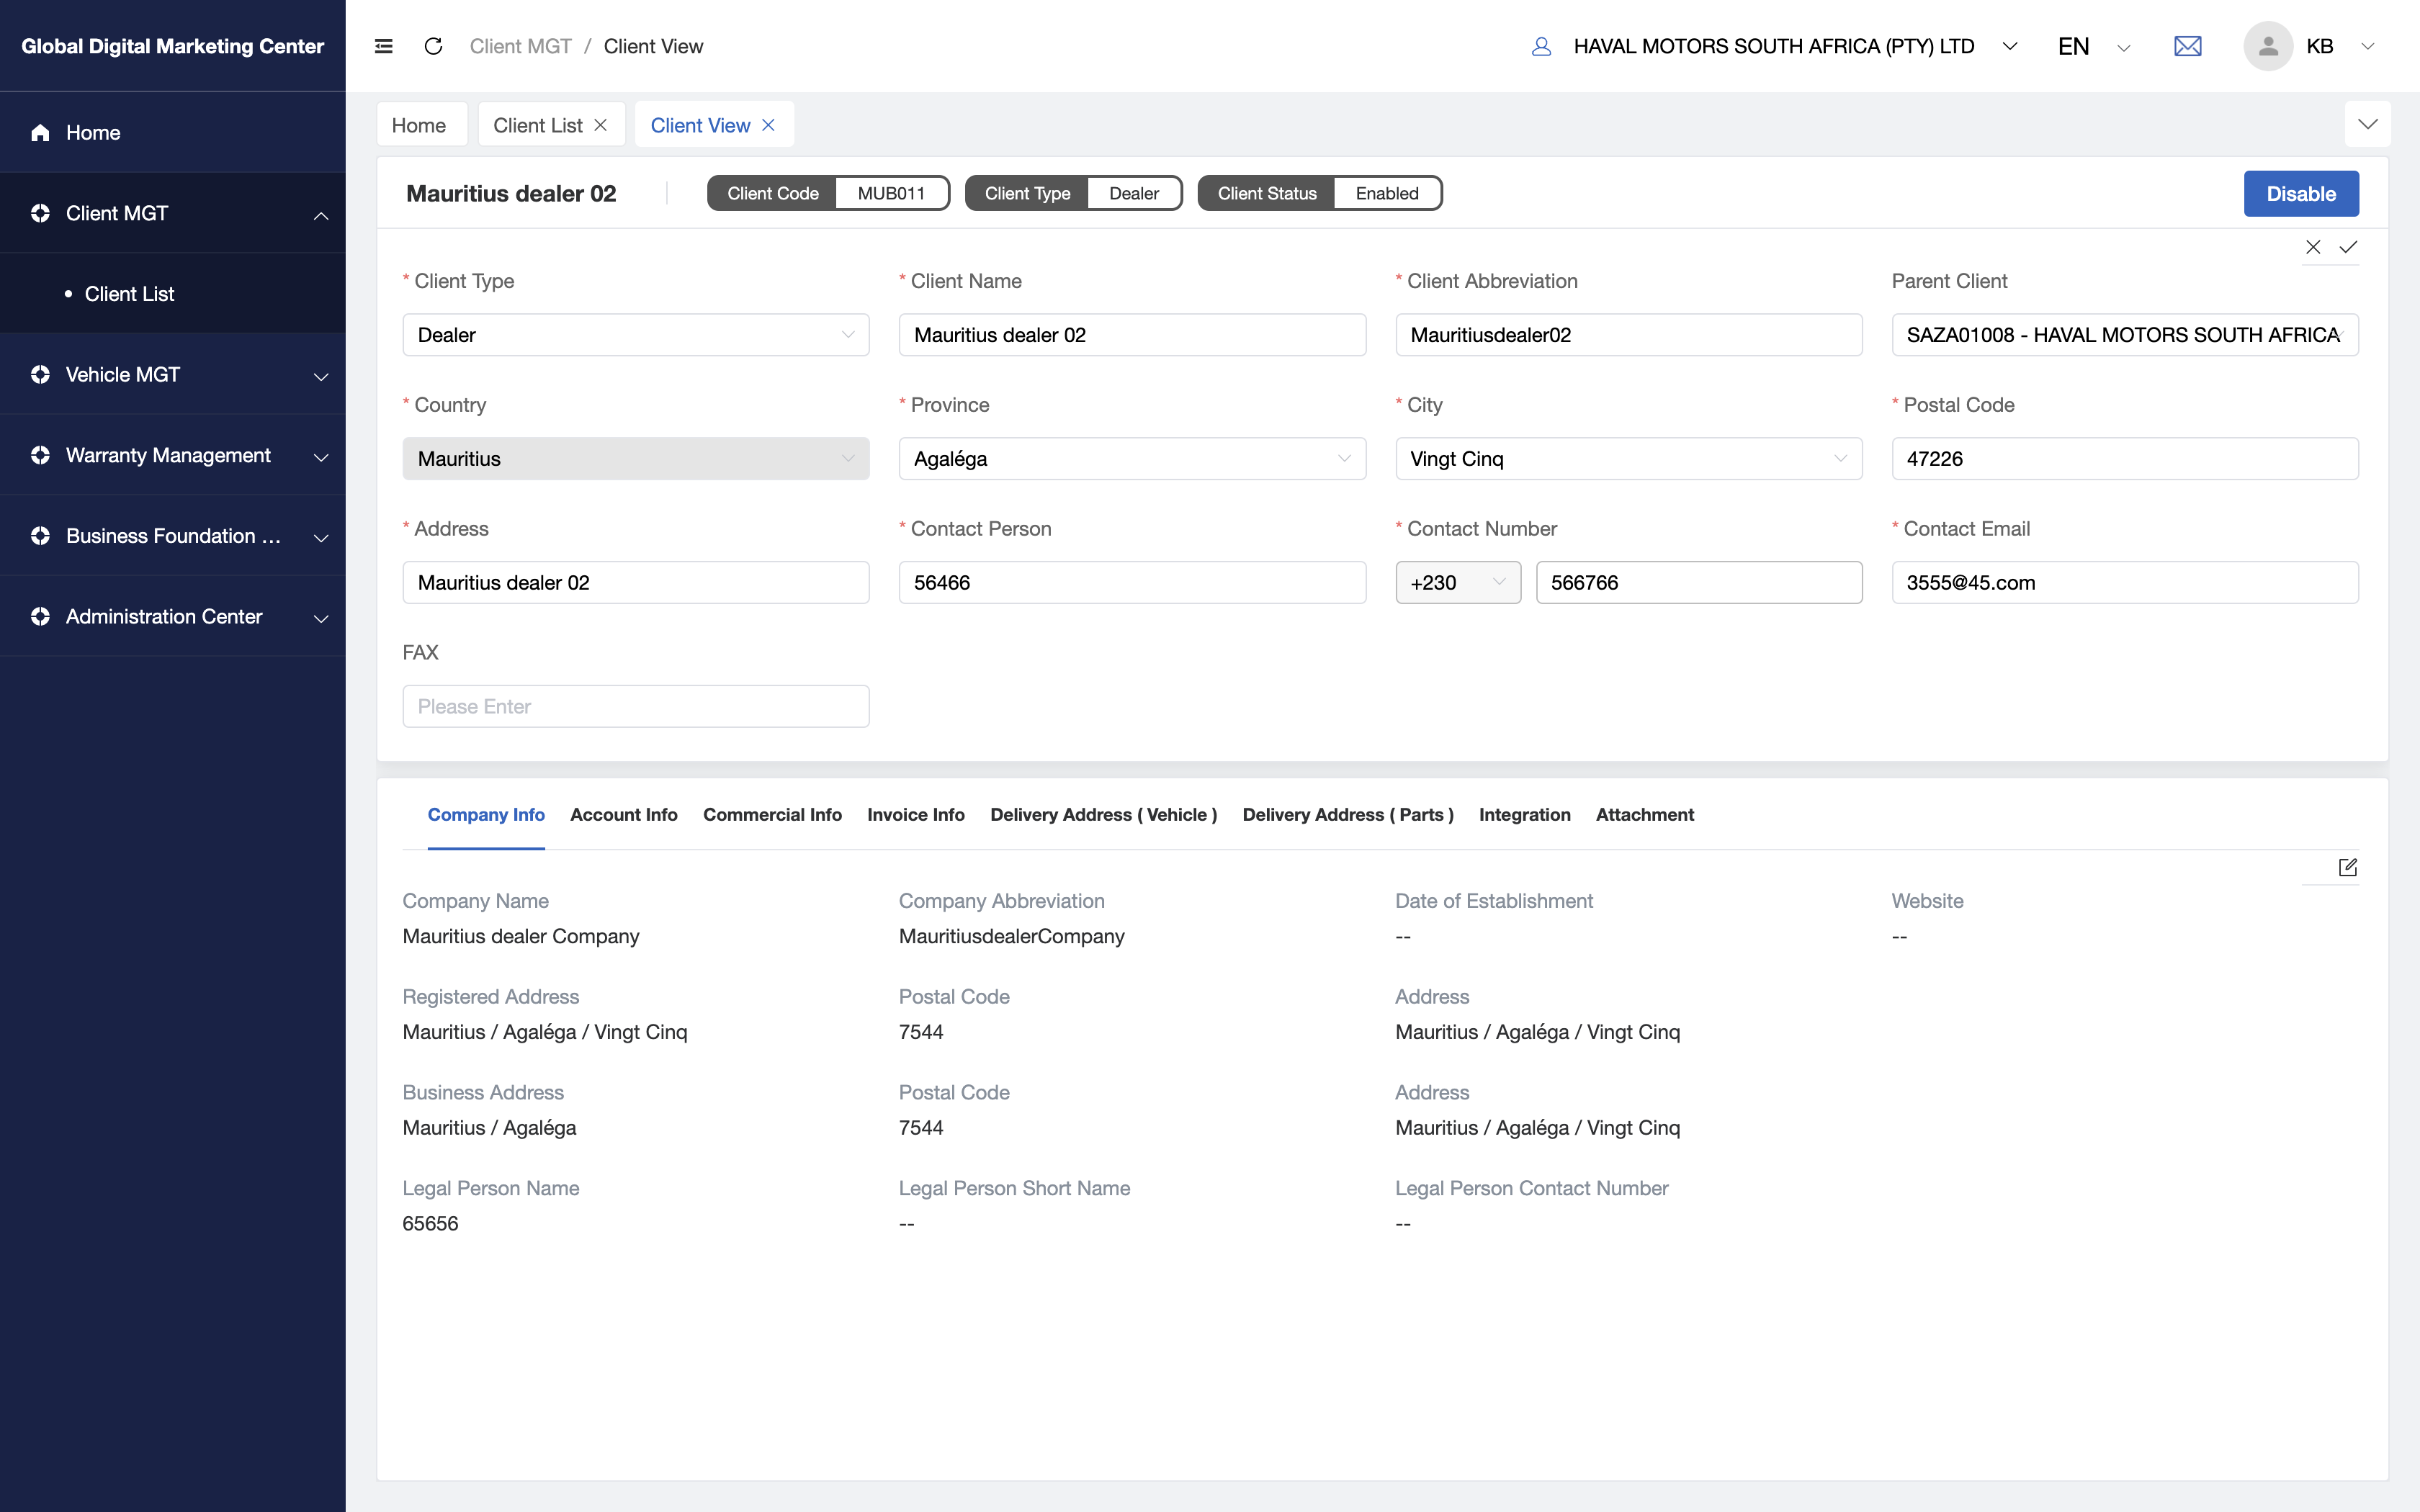Image resolution: width=2420 pixels, height=1512 pixels.
Task: Open the KB user account dropdown arrow
Action: [x=2367, y=46]
